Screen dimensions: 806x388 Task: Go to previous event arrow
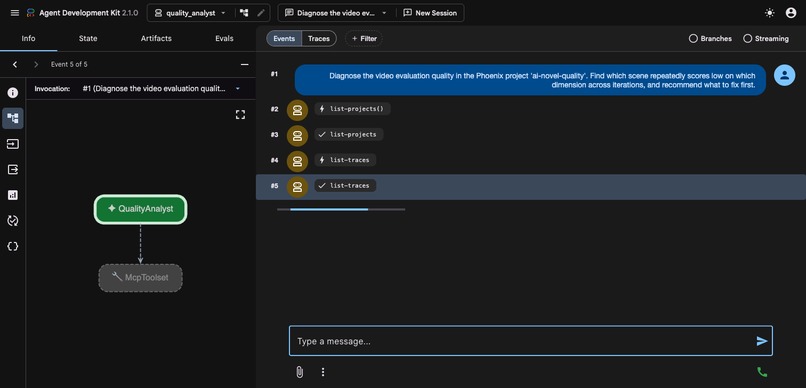(x=15, y=64)
